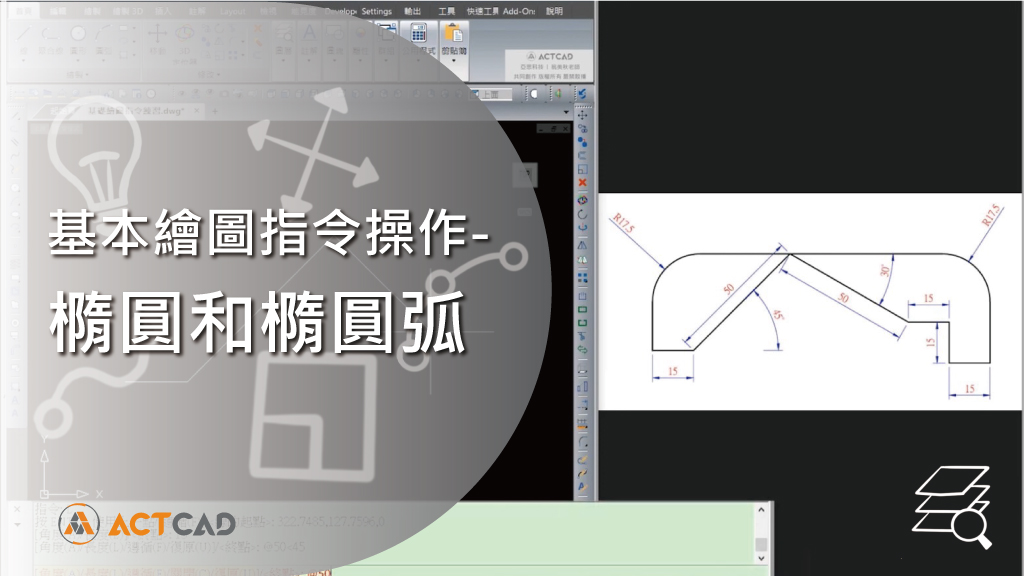This screenshot has width=1024, height=576.
Task: Click the green and red render icon
Action: click(558, 95)
